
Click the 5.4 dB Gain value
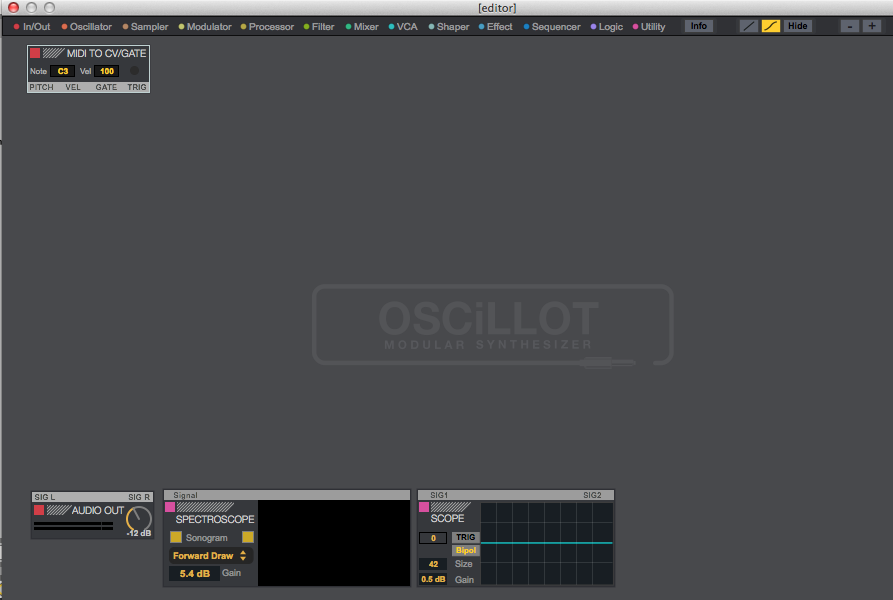[195, 573]
